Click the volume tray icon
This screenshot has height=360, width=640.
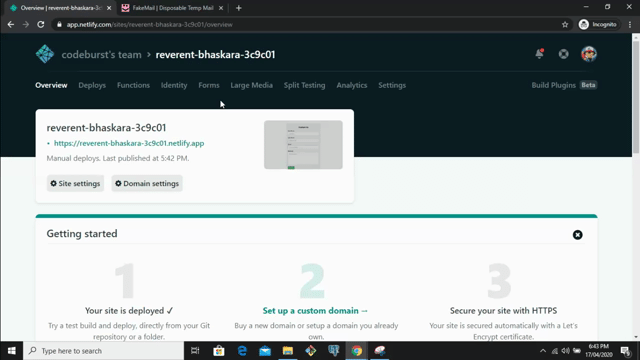565,351
